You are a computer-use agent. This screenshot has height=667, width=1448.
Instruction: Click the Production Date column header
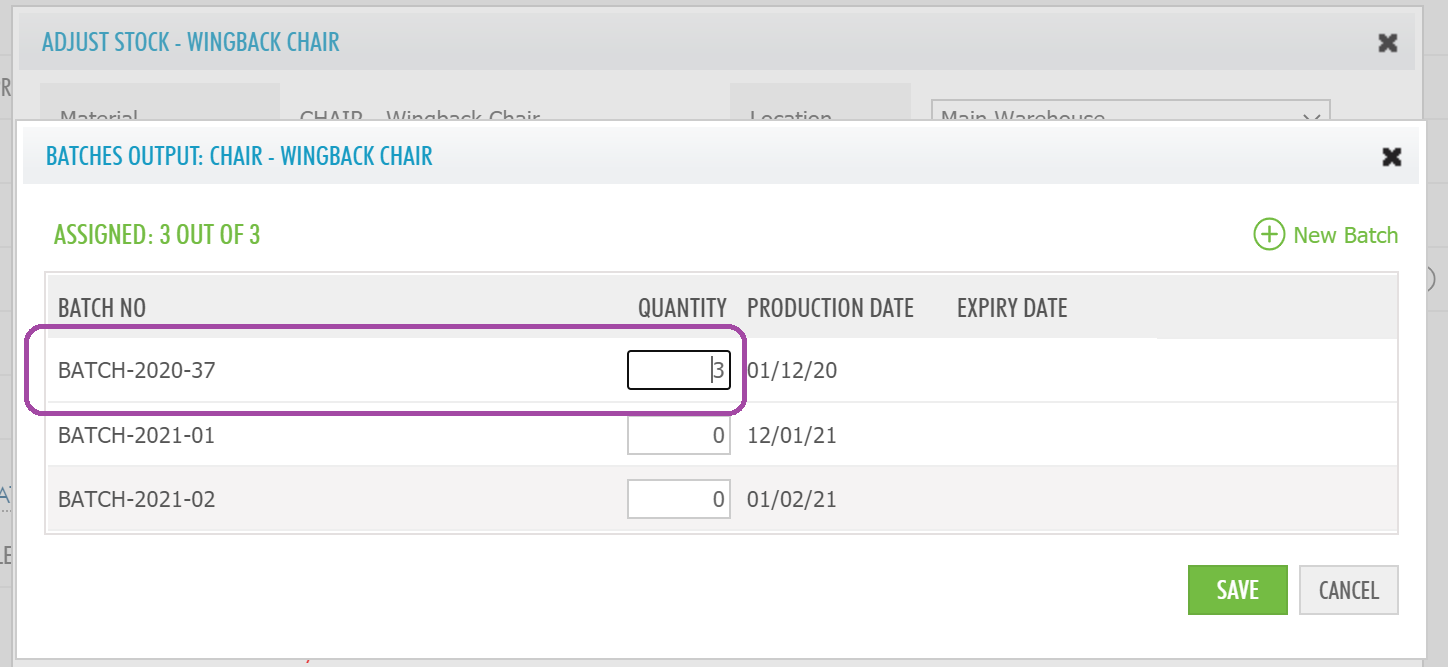pos(830,308)
